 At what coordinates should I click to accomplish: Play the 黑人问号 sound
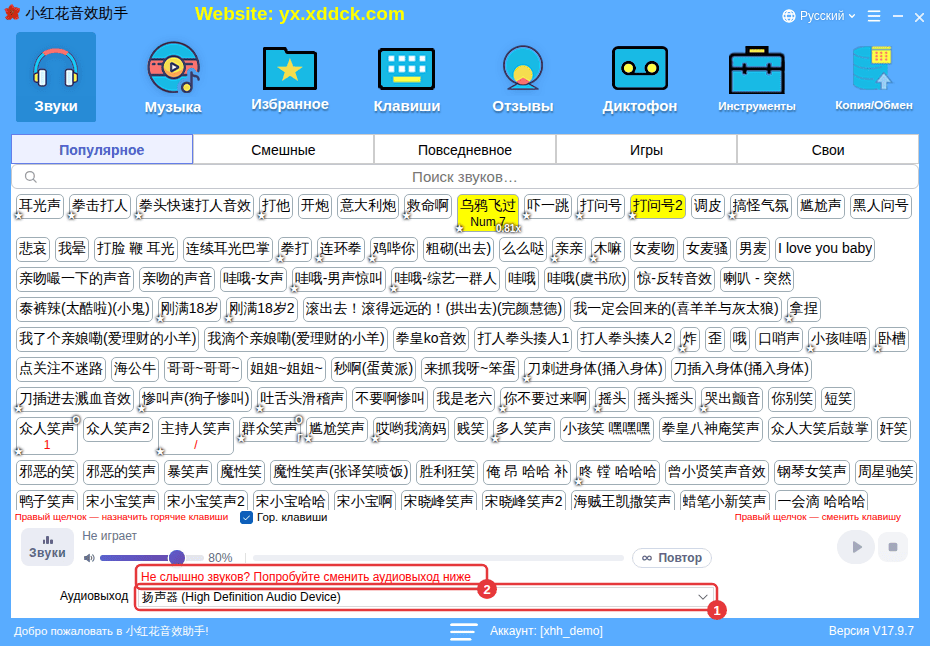click(881, 206)
